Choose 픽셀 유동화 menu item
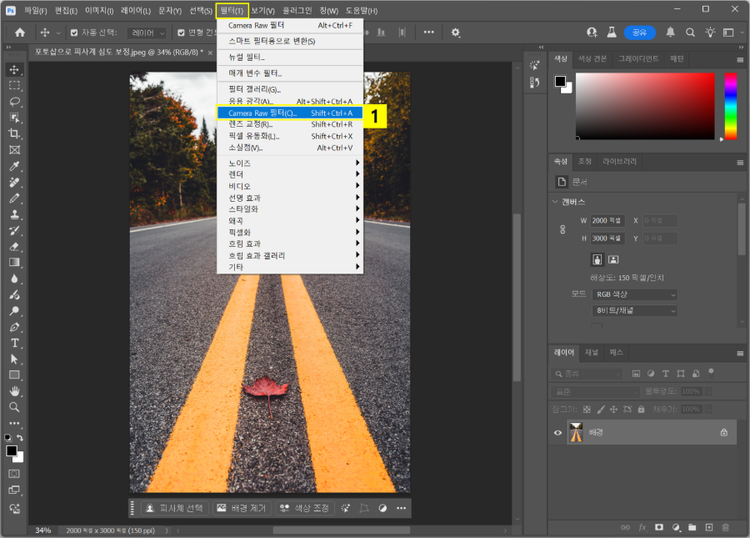The height and width of the screenshot is (538, 750). point(290,136)
